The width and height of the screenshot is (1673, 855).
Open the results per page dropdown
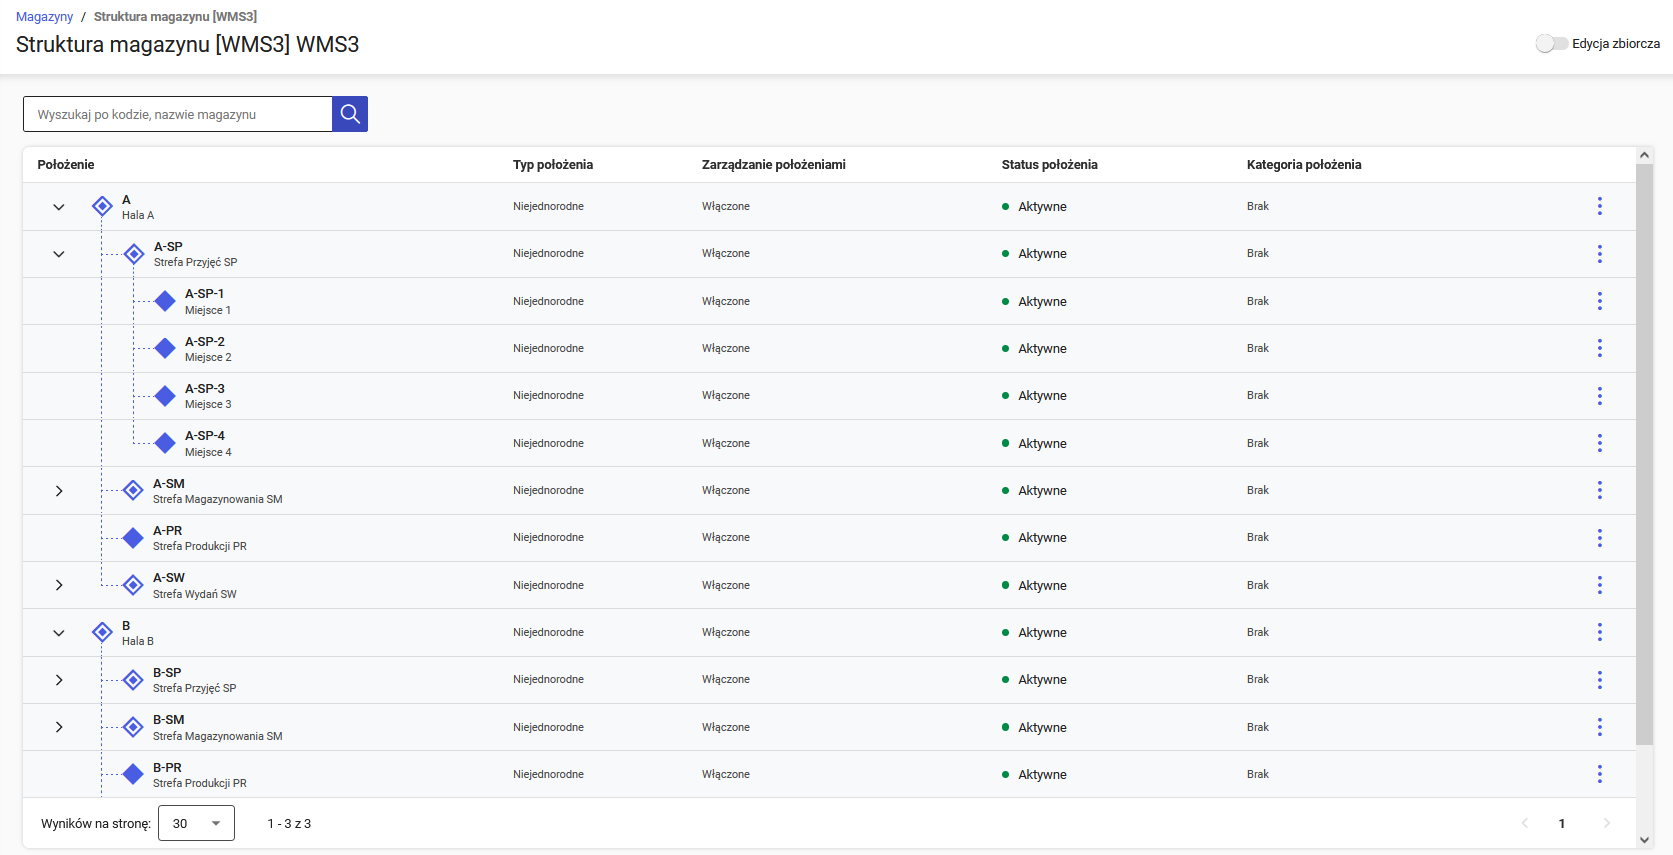tap(196, 823)
